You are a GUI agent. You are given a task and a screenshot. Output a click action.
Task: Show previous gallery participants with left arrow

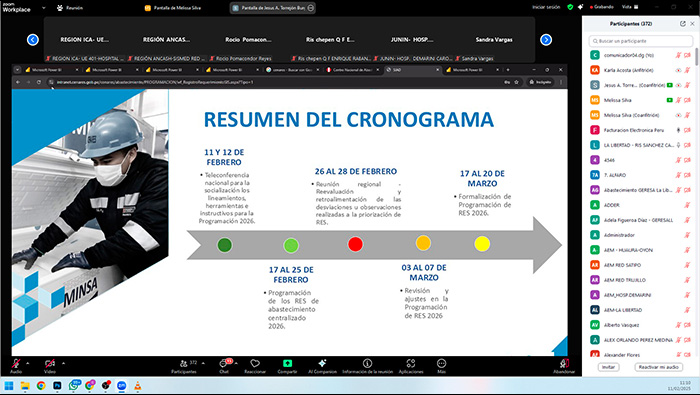pos(33,40)
